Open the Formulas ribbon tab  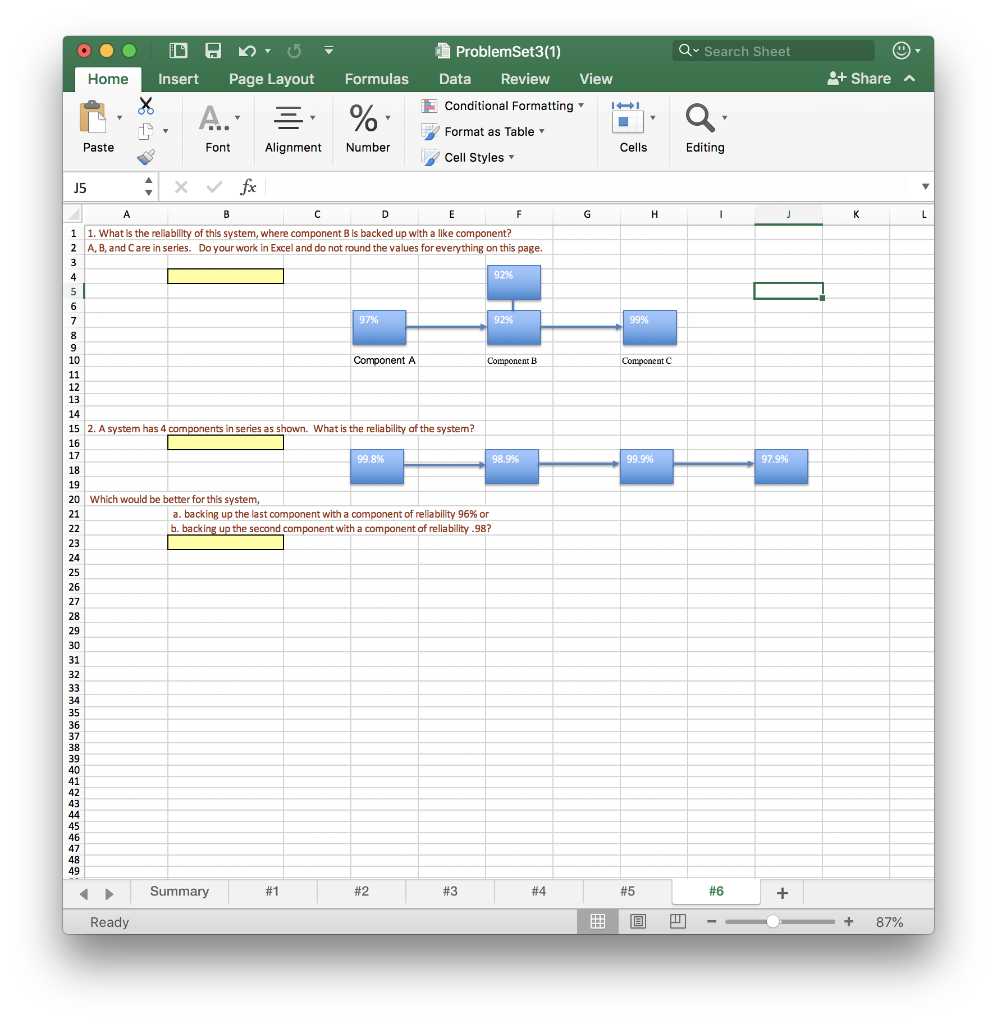pyautogui.click(x=376, y=79)
